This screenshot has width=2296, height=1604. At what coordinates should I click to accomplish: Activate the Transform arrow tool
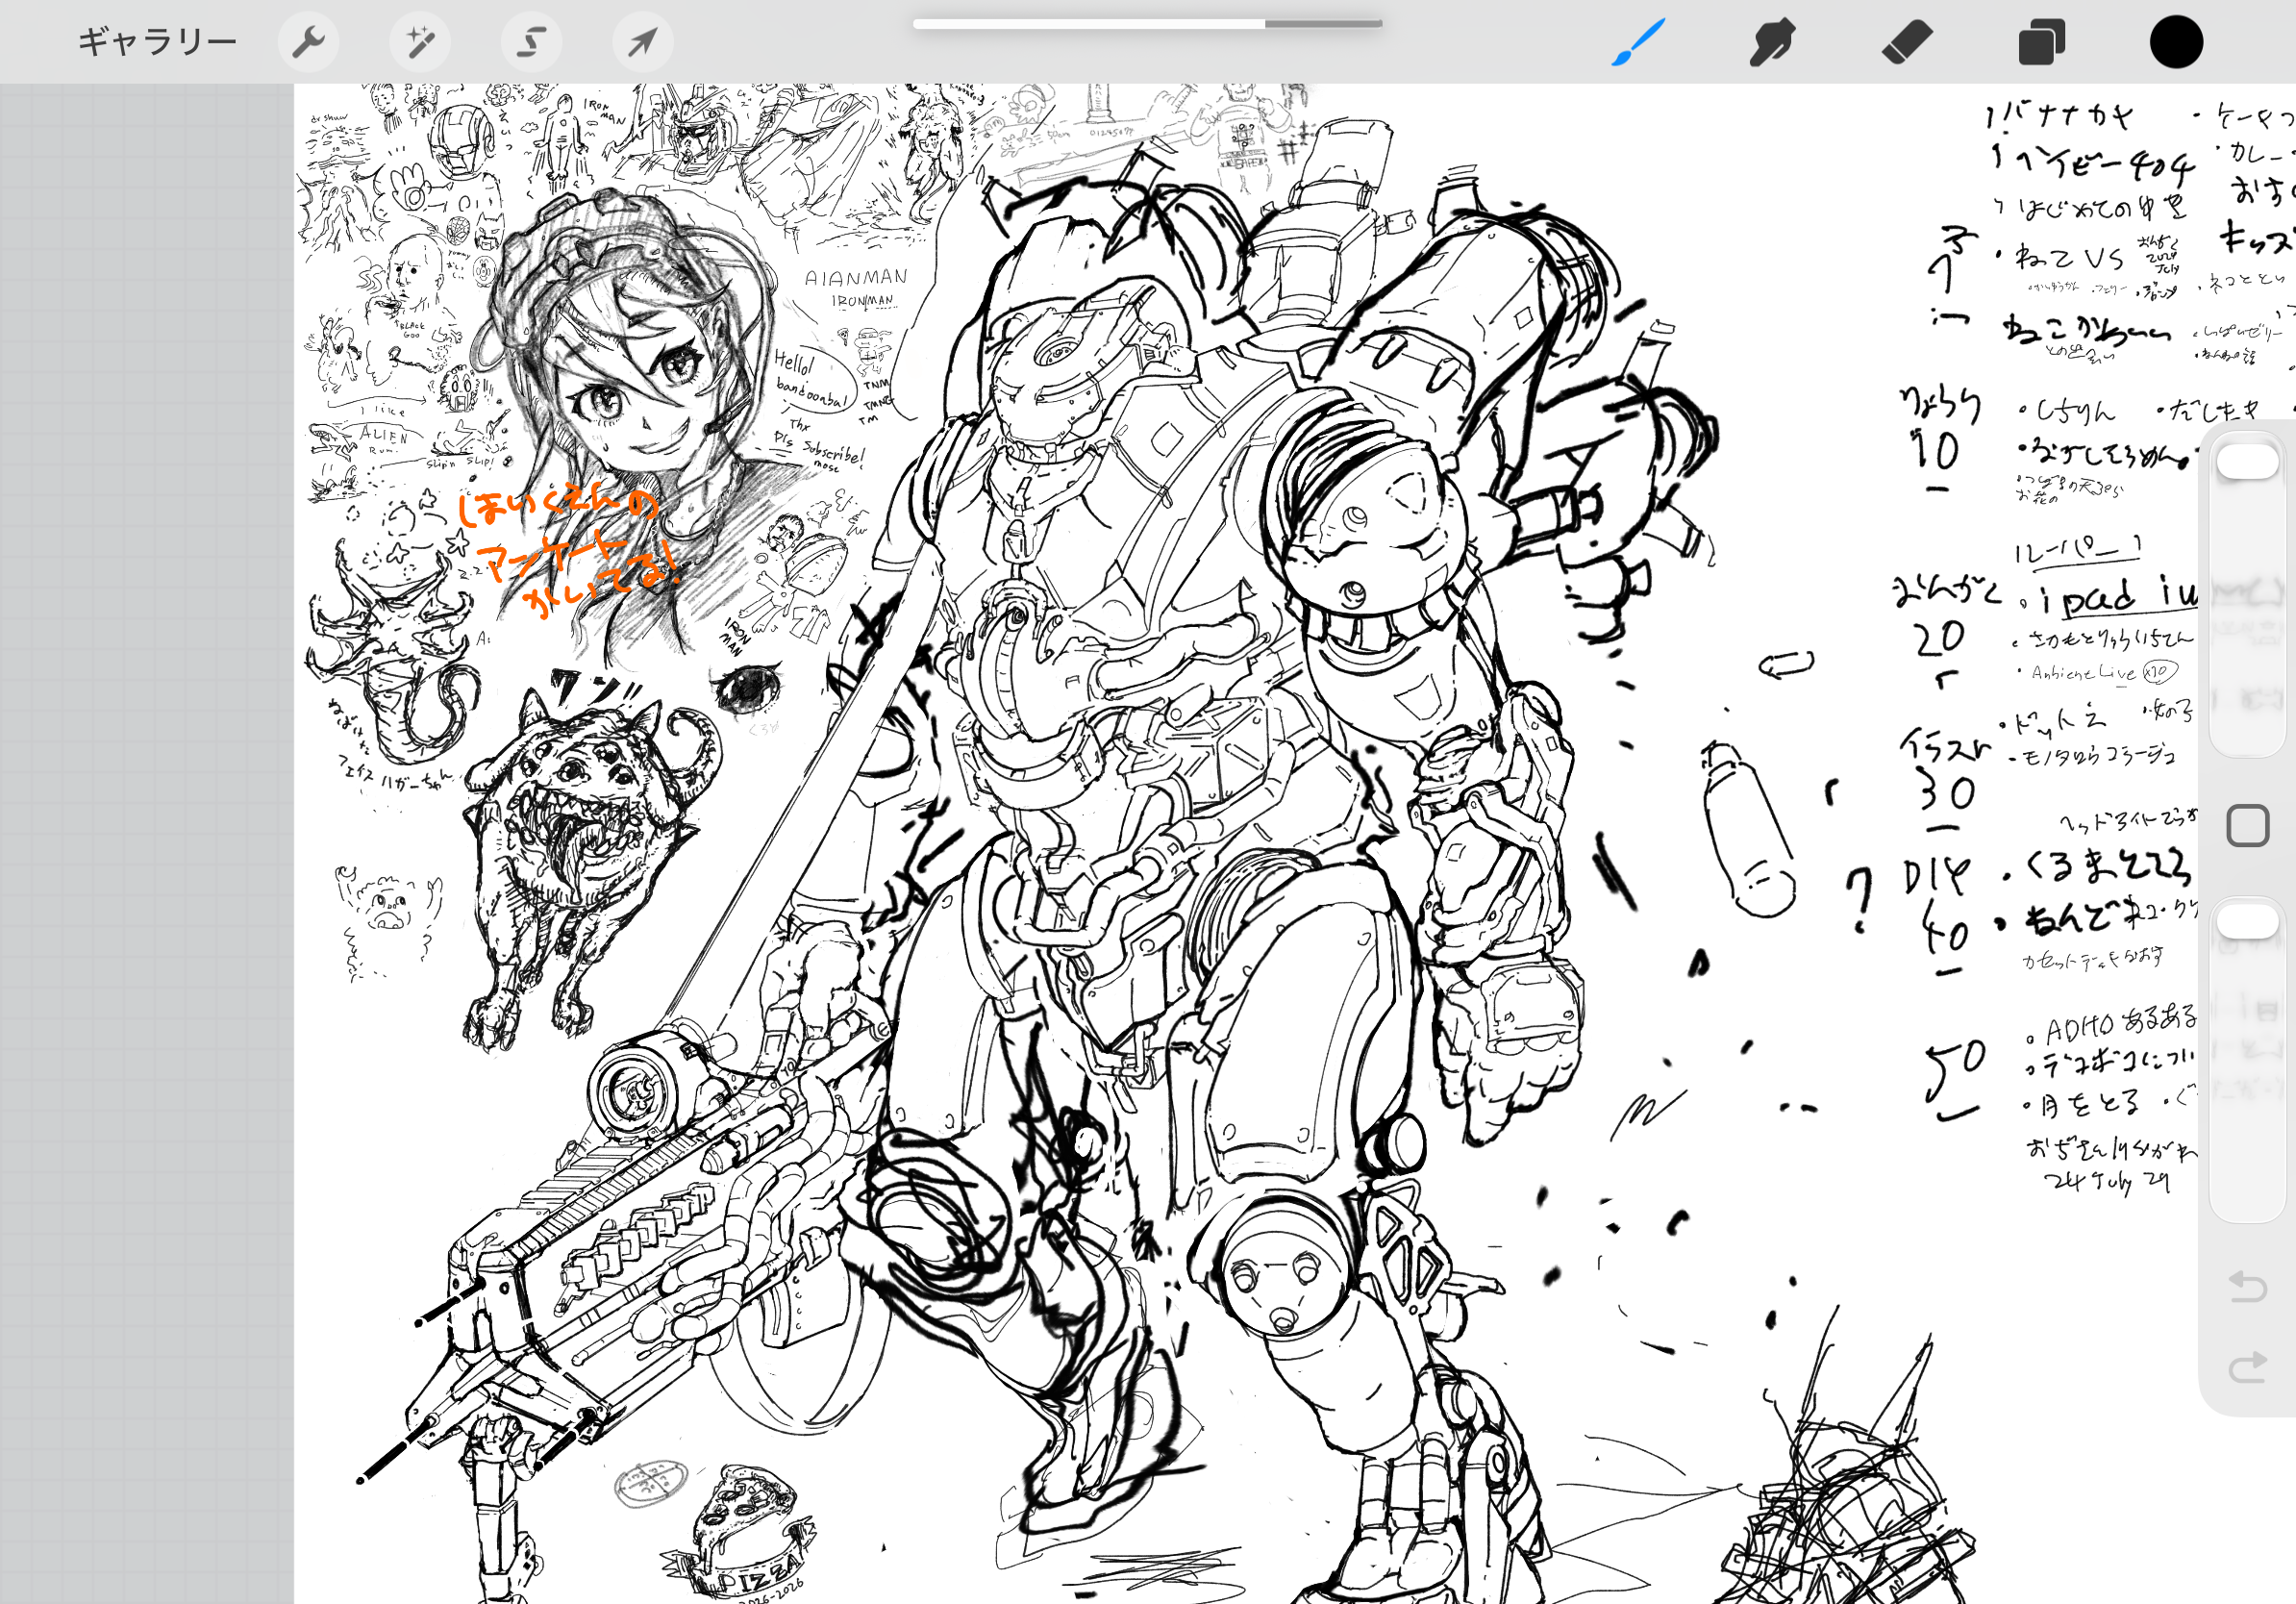click(643, 42)
